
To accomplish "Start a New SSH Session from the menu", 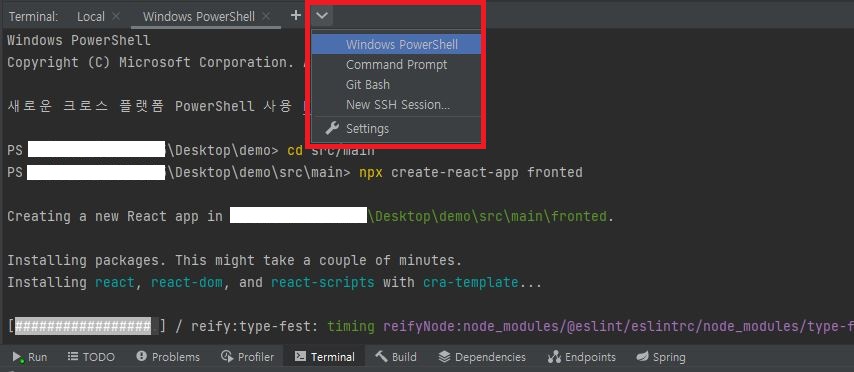I will (x=396, y=105).
